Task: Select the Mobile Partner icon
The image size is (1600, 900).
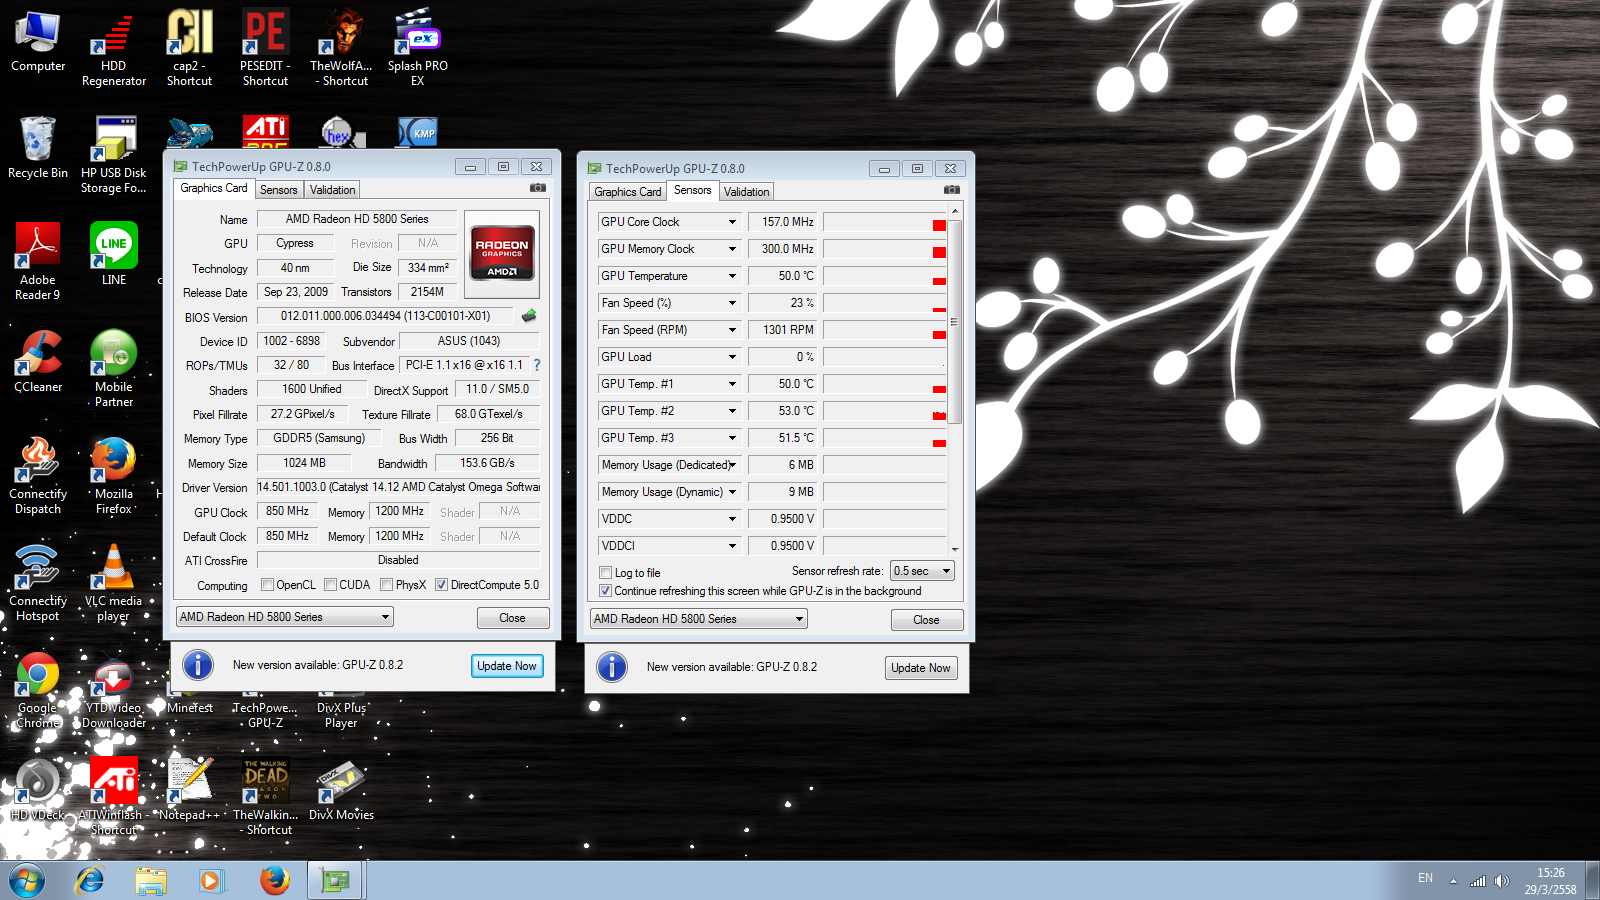Action: pyautogui.click(x=114, y=369)
